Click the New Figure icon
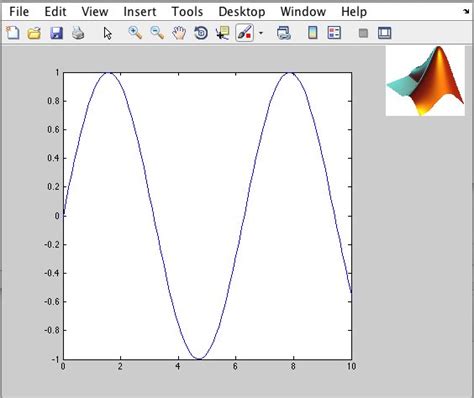The width and height of the screenshot is (474, 398). pos(13,33)
